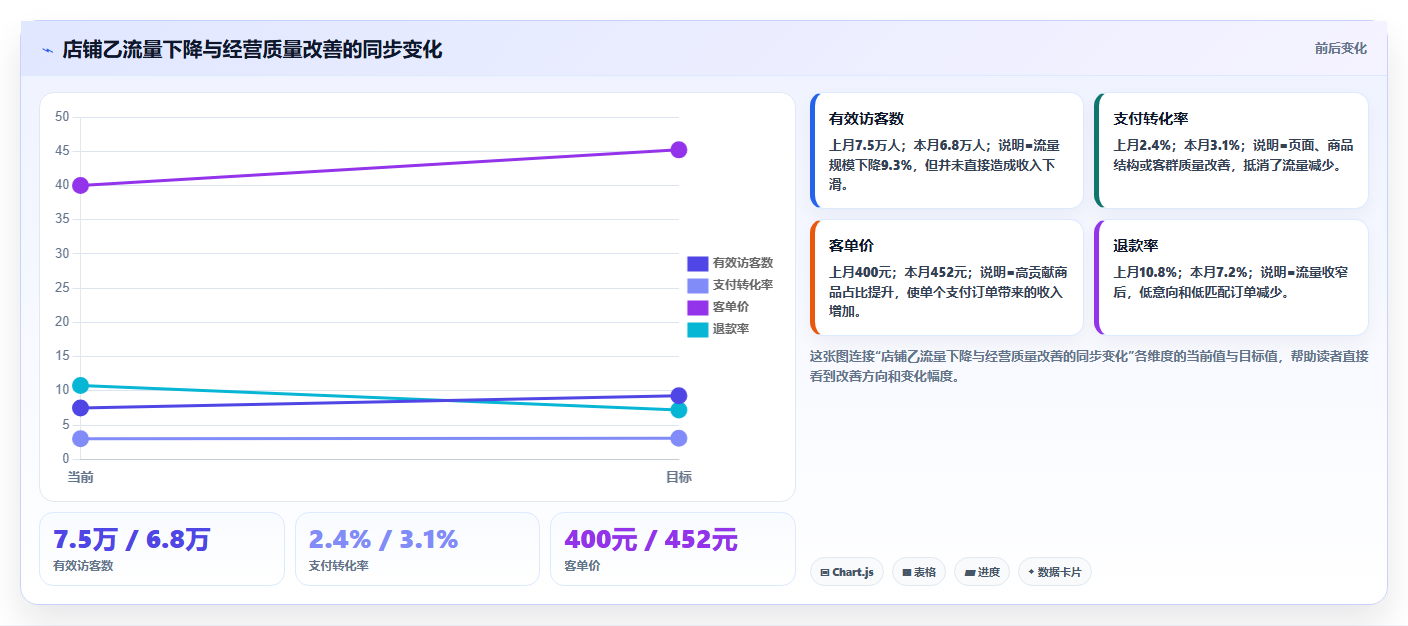Click the 2.4% / 3.1% stat value
The height and width of the screenshot is (626, 1408).
(384, 540)
